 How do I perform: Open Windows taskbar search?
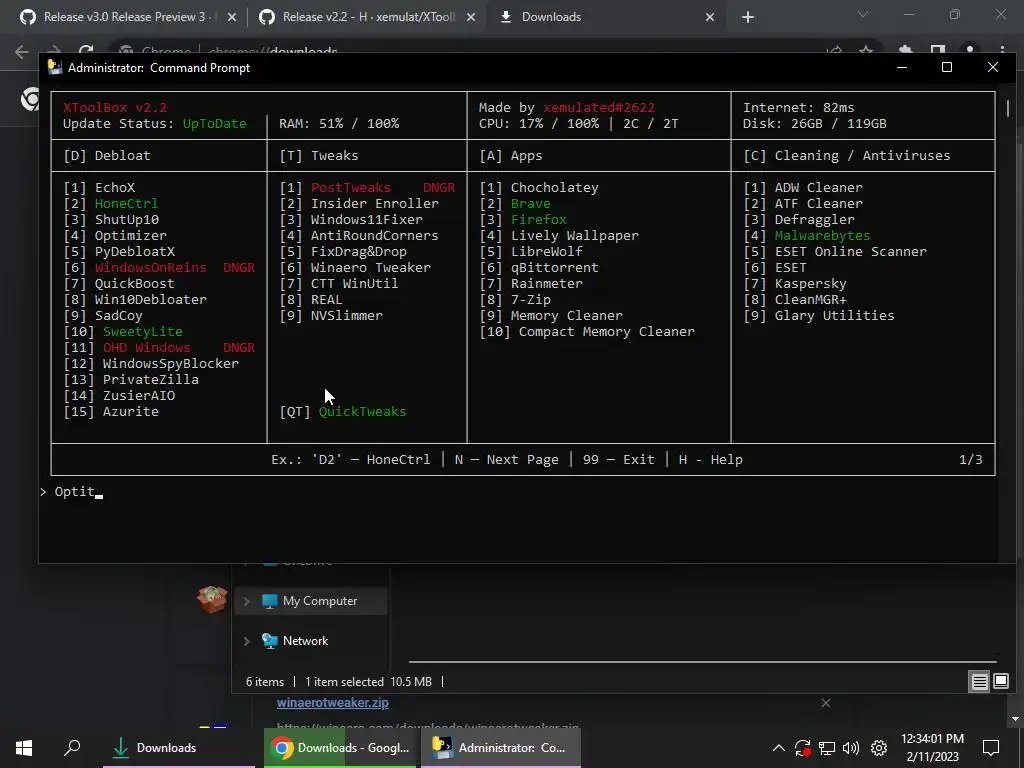(72, 748)
